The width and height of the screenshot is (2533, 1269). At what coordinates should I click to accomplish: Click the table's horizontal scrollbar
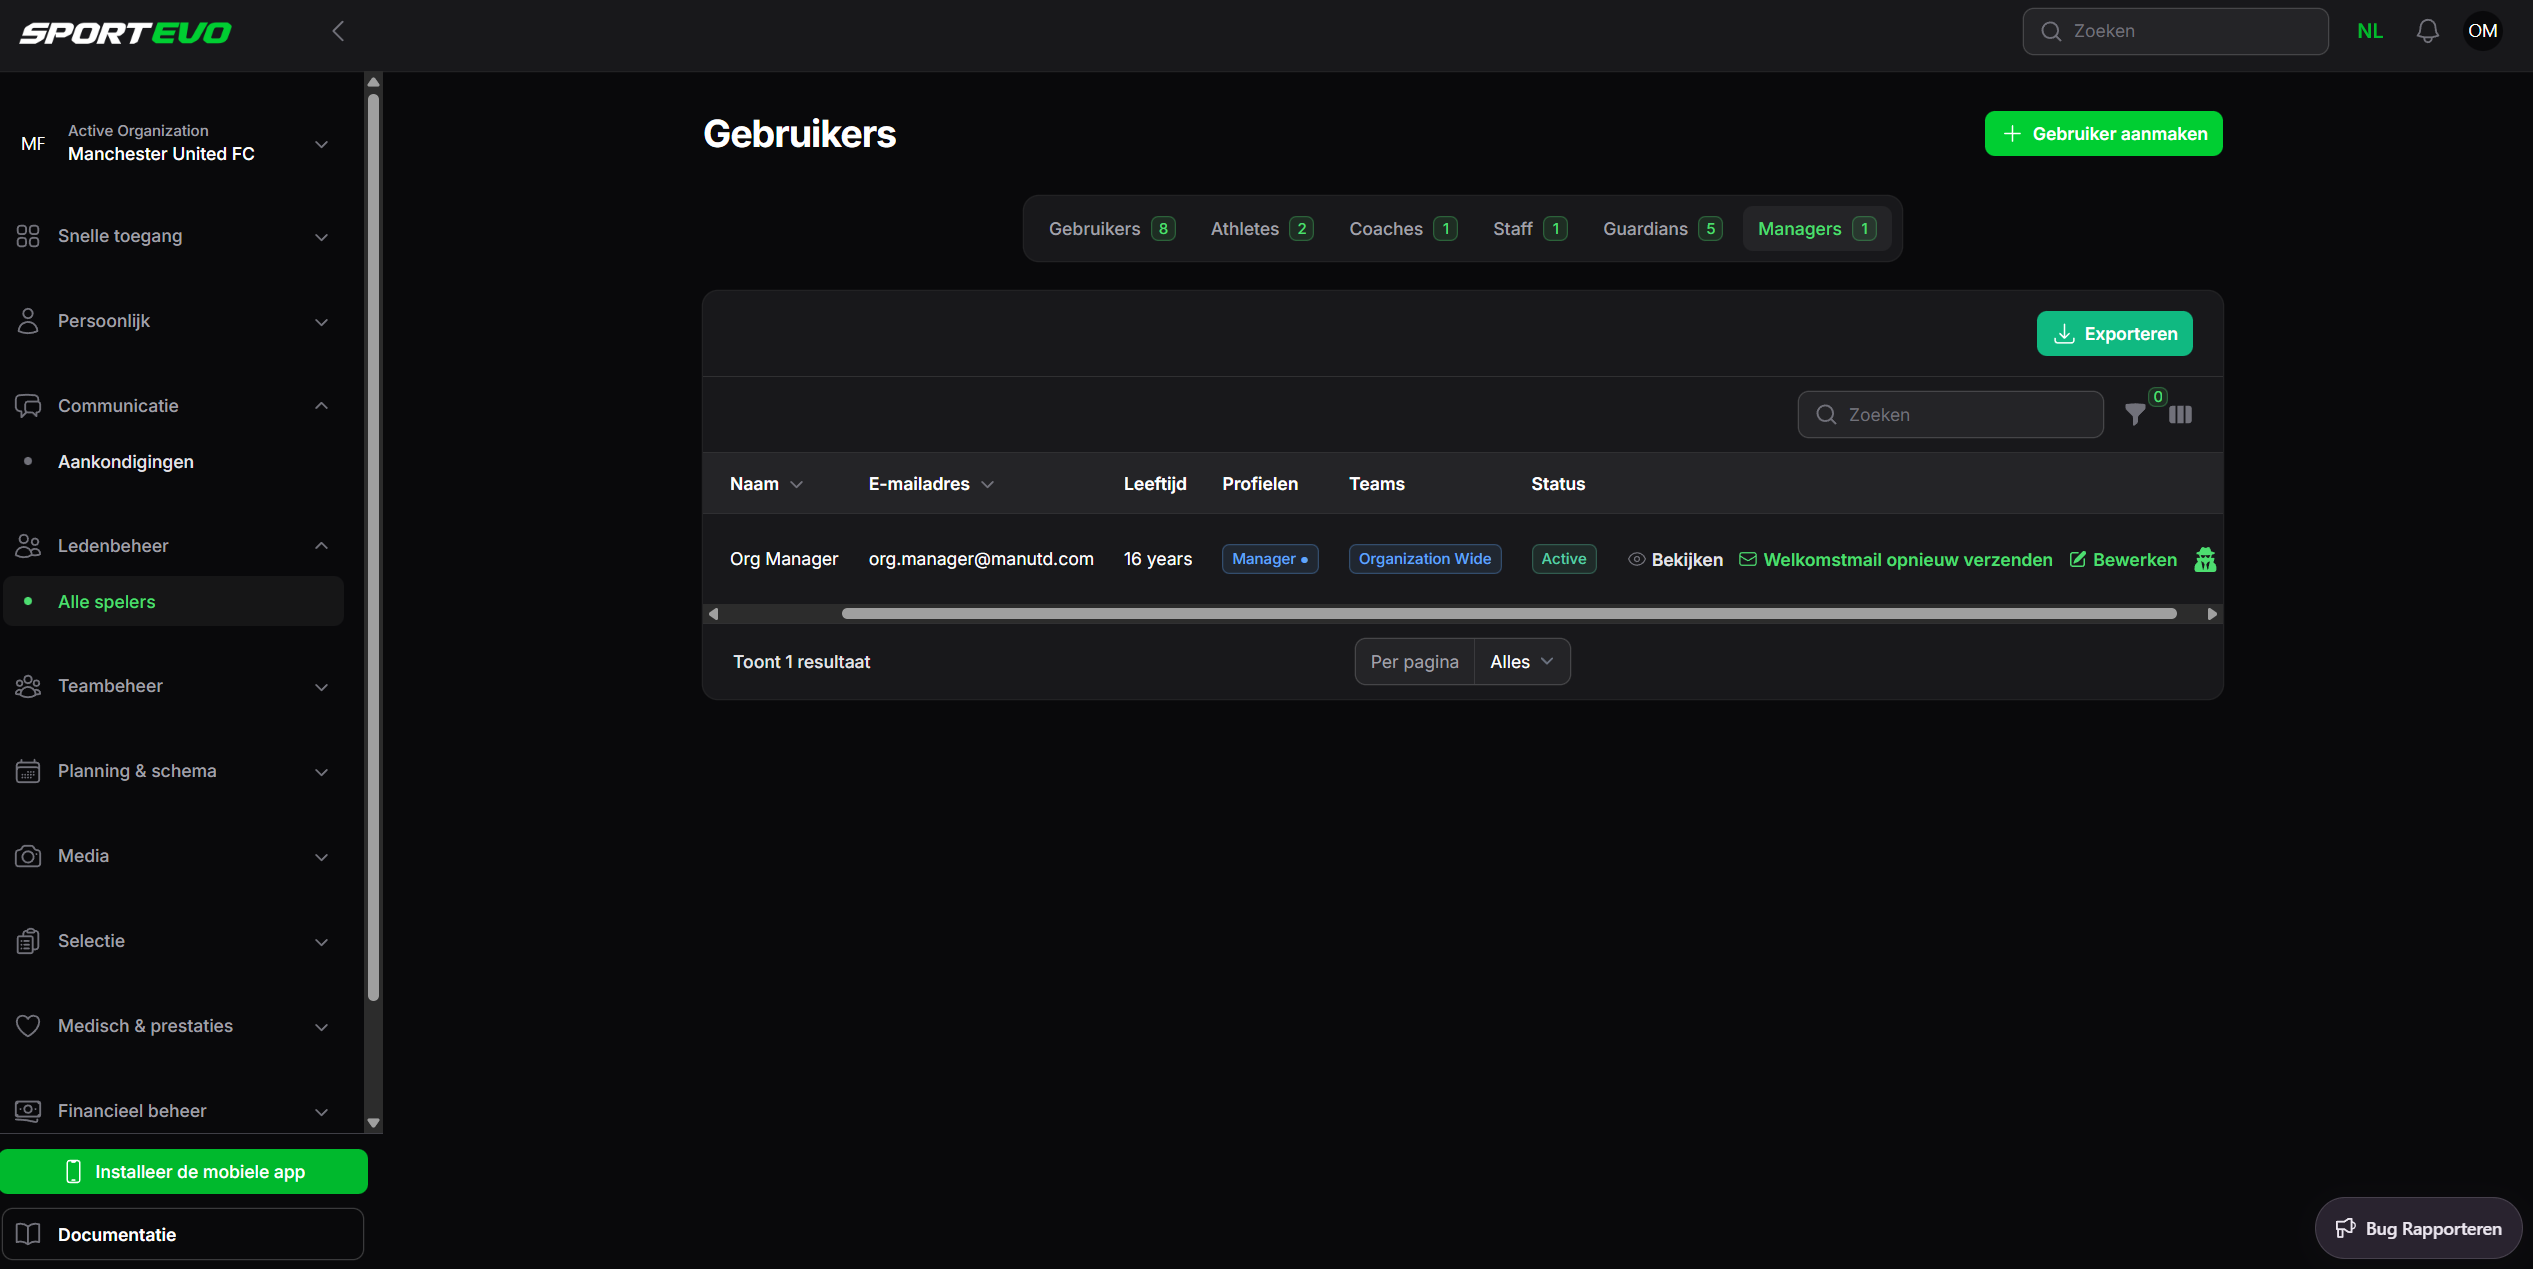coord(1508,614)
